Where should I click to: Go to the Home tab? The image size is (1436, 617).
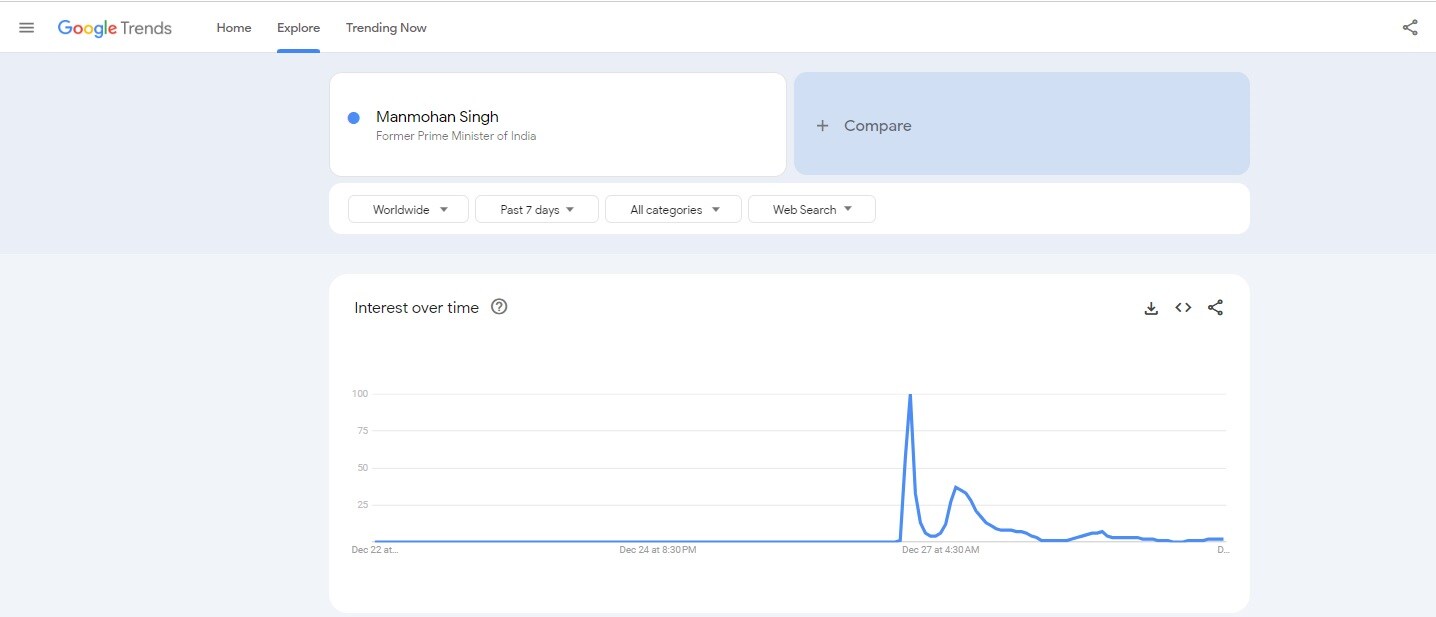pyautogui.click(x=234, y=28)
